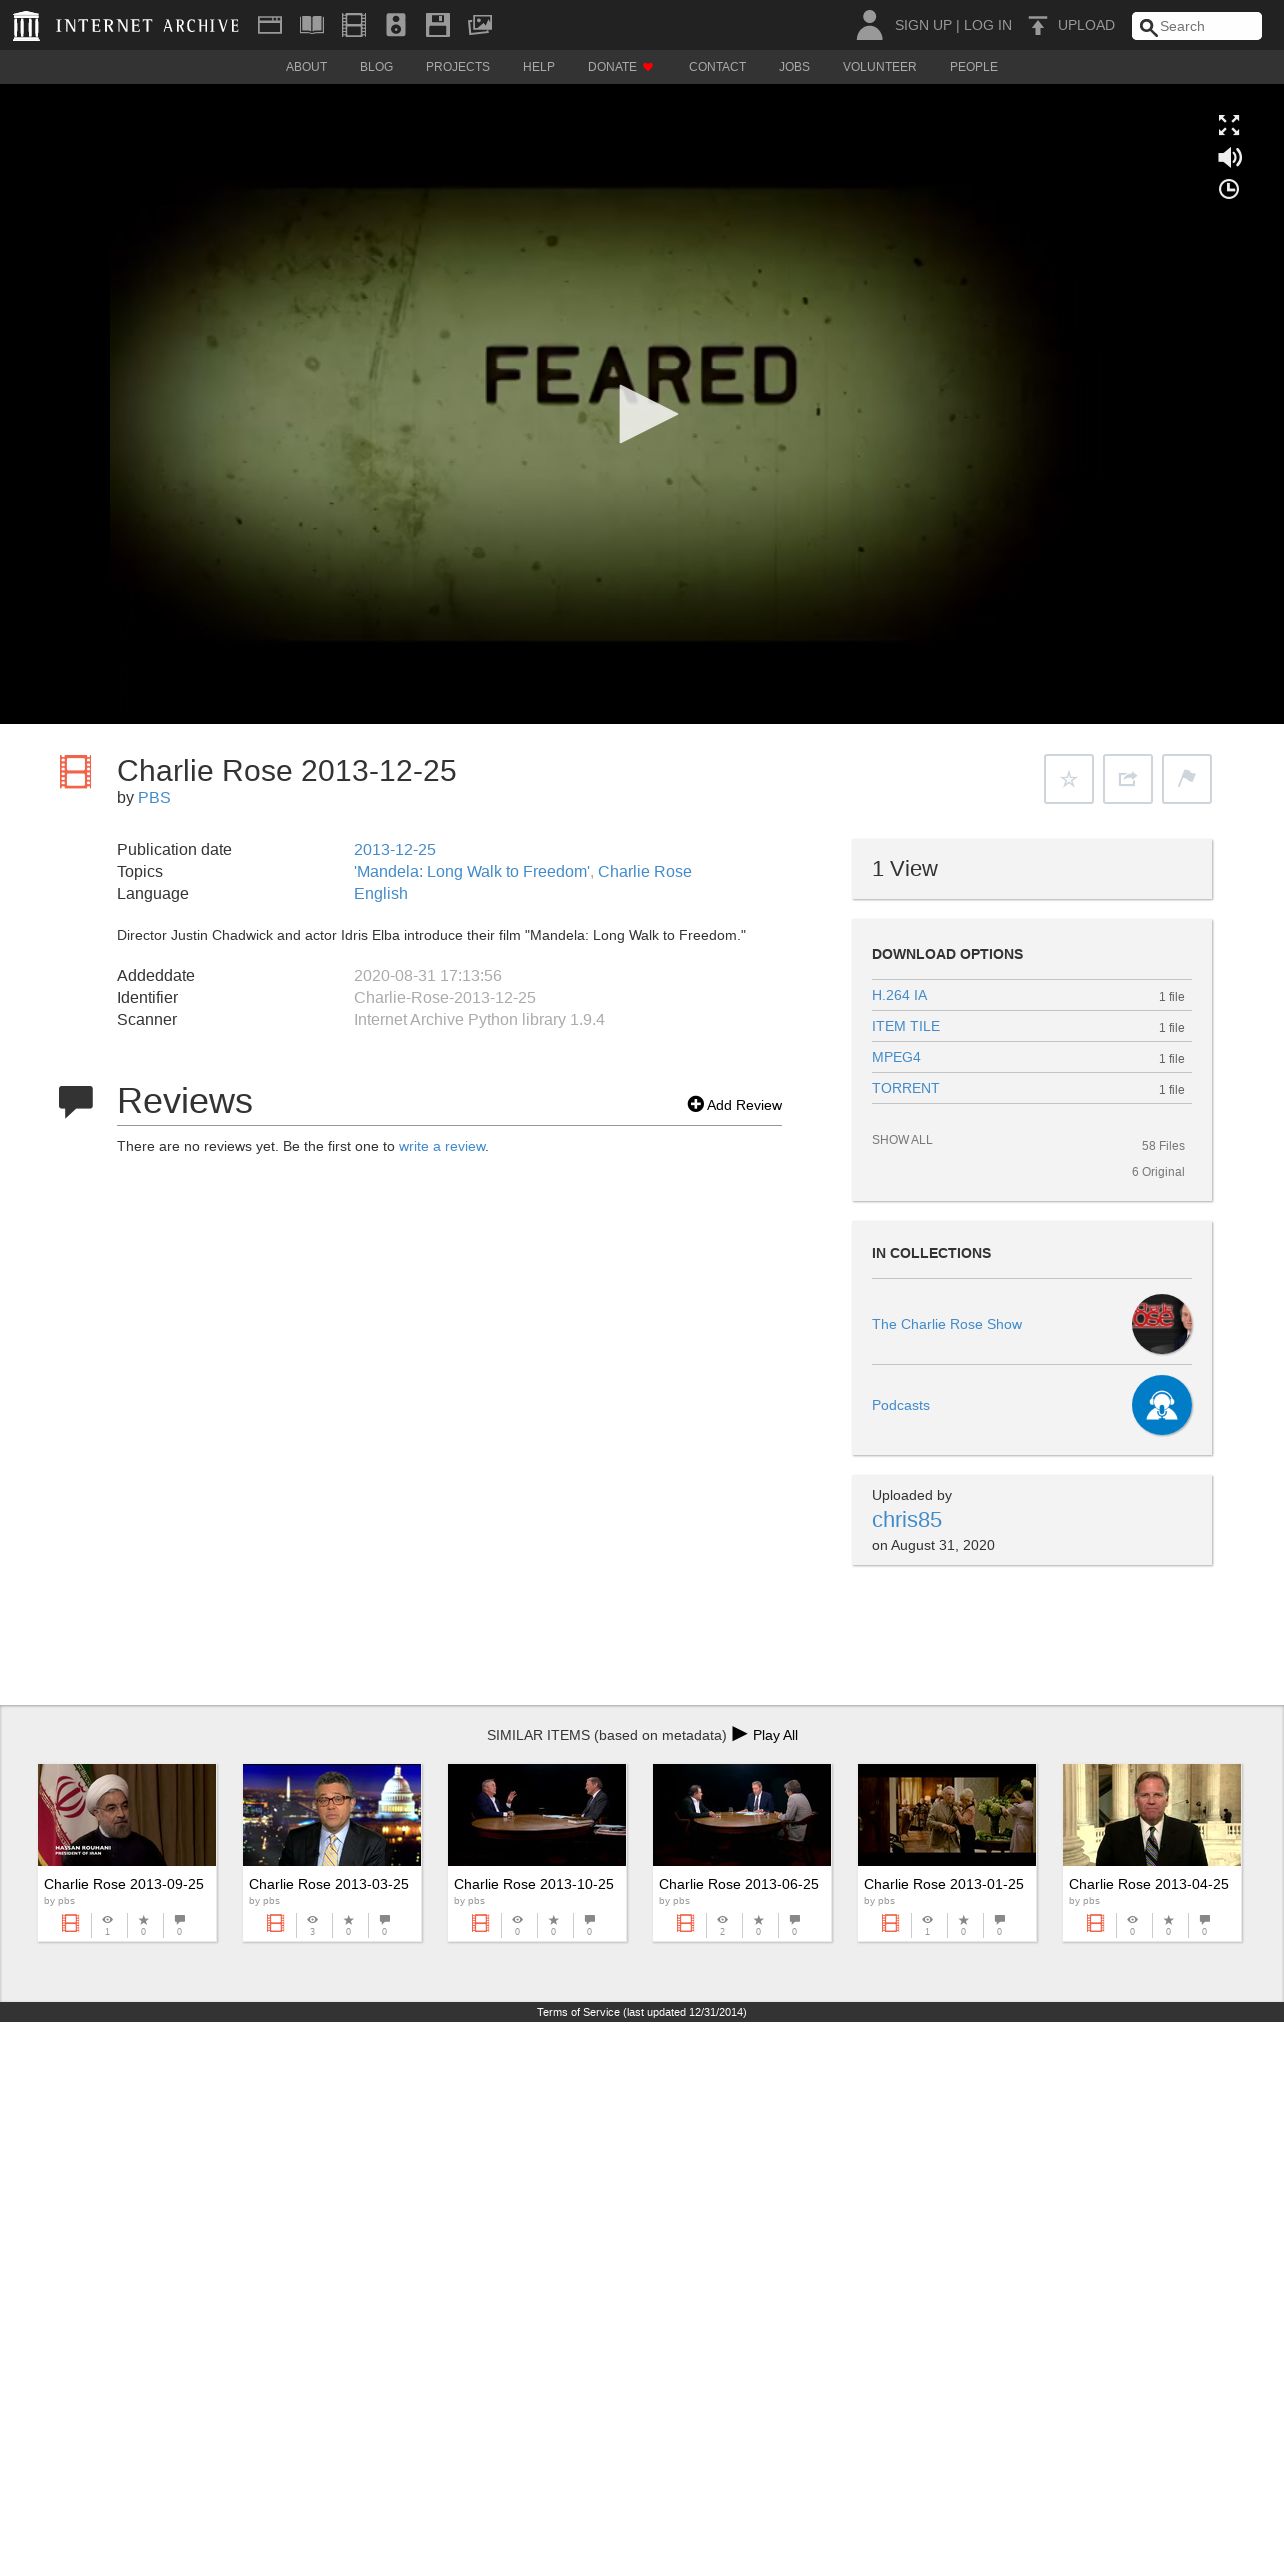The height and width of the screenshot is (2568, 1284).
Task: Click the '6 Original' count text
Action: (x=1158, y=1172)
